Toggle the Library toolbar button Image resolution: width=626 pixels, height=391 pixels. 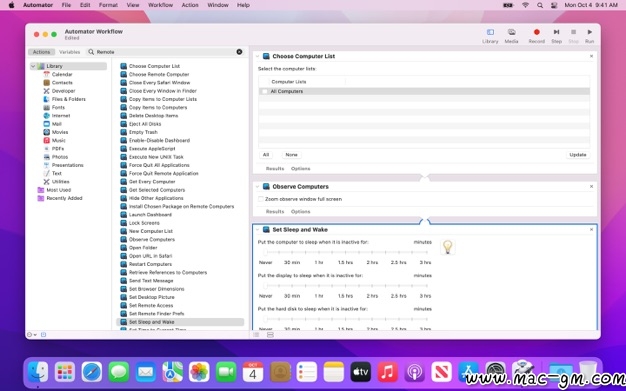click(490, 36)
